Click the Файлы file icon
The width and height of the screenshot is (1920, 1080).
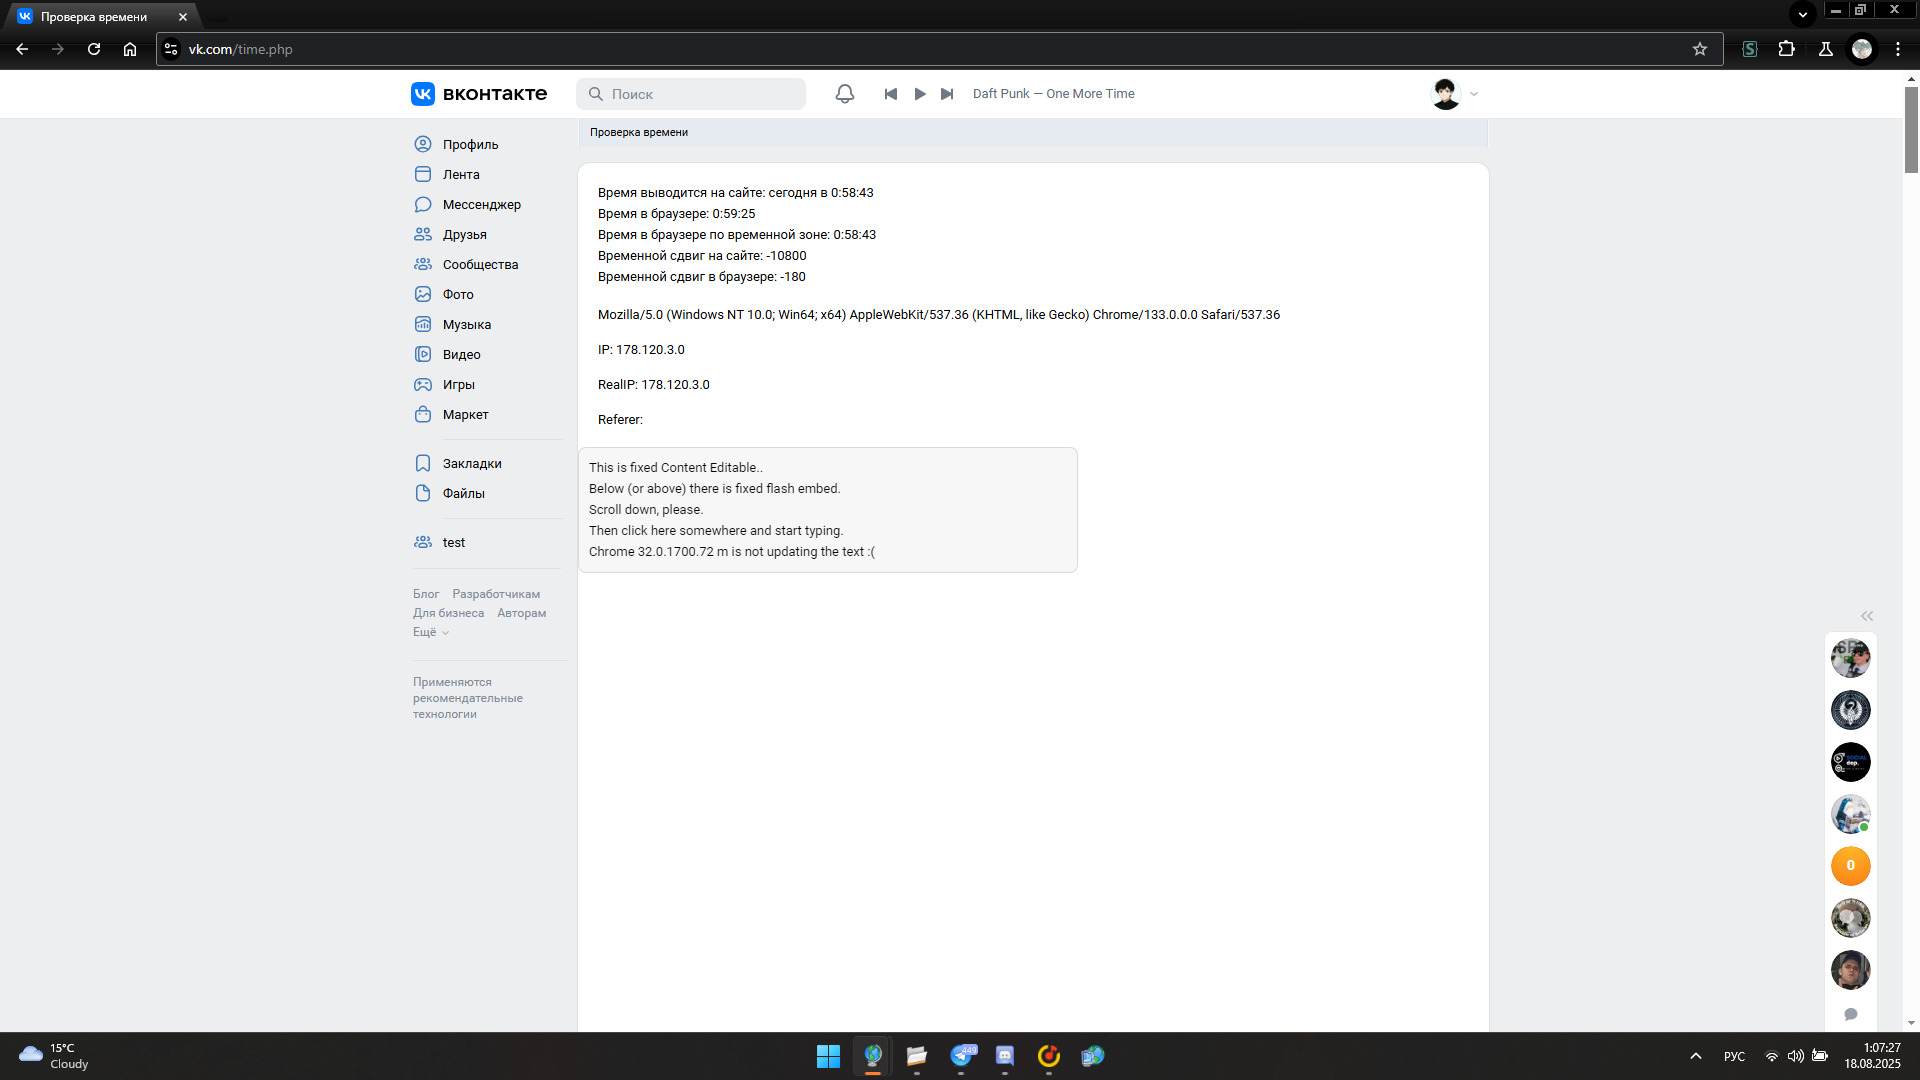[x=423, y=493]
